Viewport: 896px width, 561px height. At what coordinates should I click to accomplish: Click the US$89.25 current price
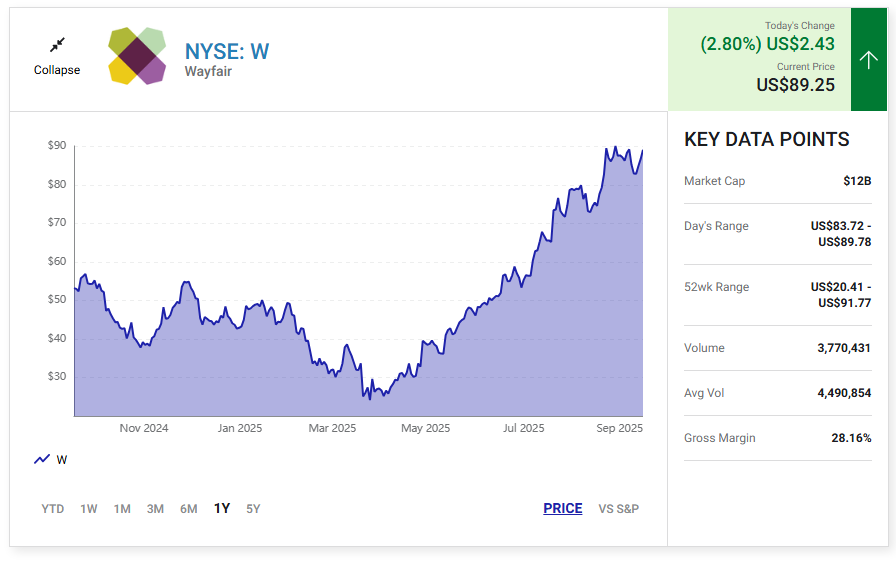point(795,85)
